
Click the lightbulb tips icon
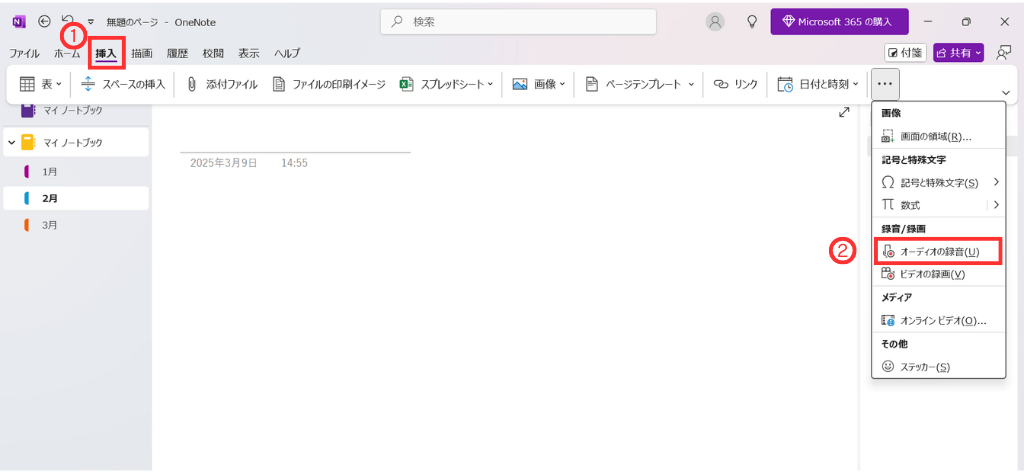pos(752,21)
